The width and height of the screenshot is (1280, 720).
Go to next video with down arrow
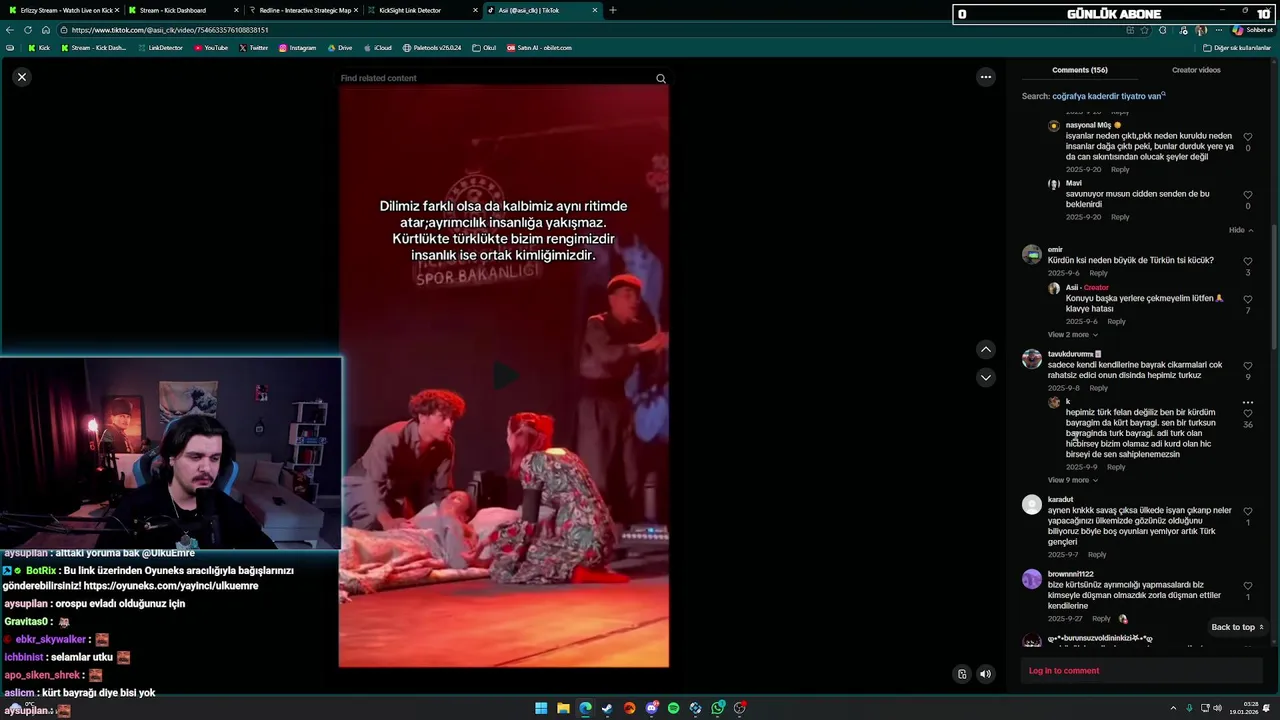[985, 377]
